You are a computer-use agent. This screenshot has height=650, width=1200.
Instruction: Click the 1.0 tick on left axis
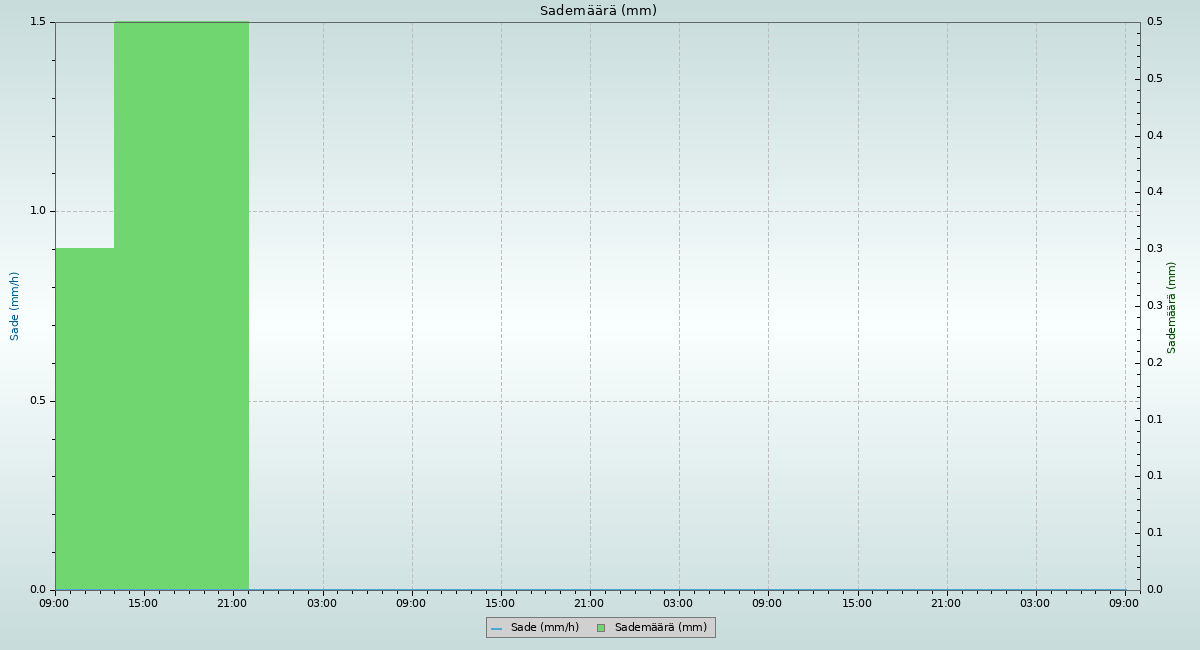38,211
